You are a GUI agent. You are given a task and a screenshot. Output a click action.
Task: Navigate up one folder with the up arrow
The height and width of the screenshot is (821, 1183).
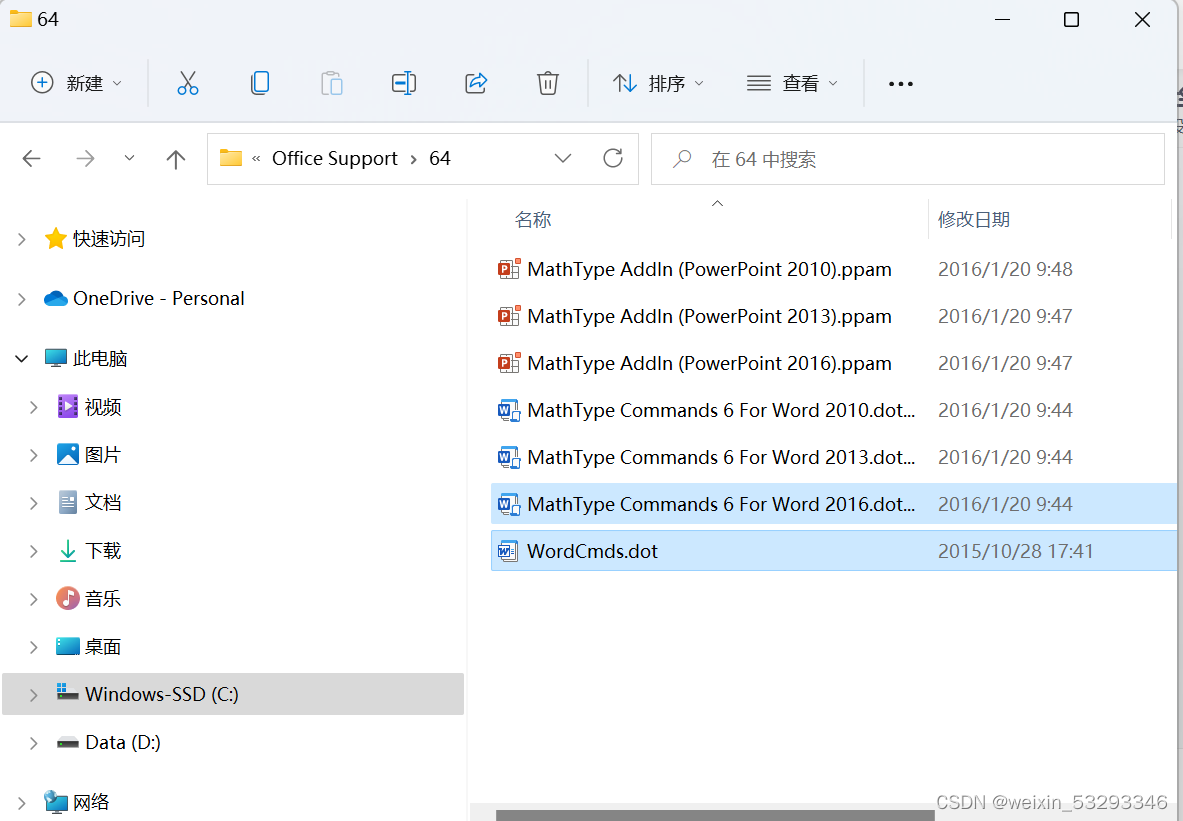point(175,158)
